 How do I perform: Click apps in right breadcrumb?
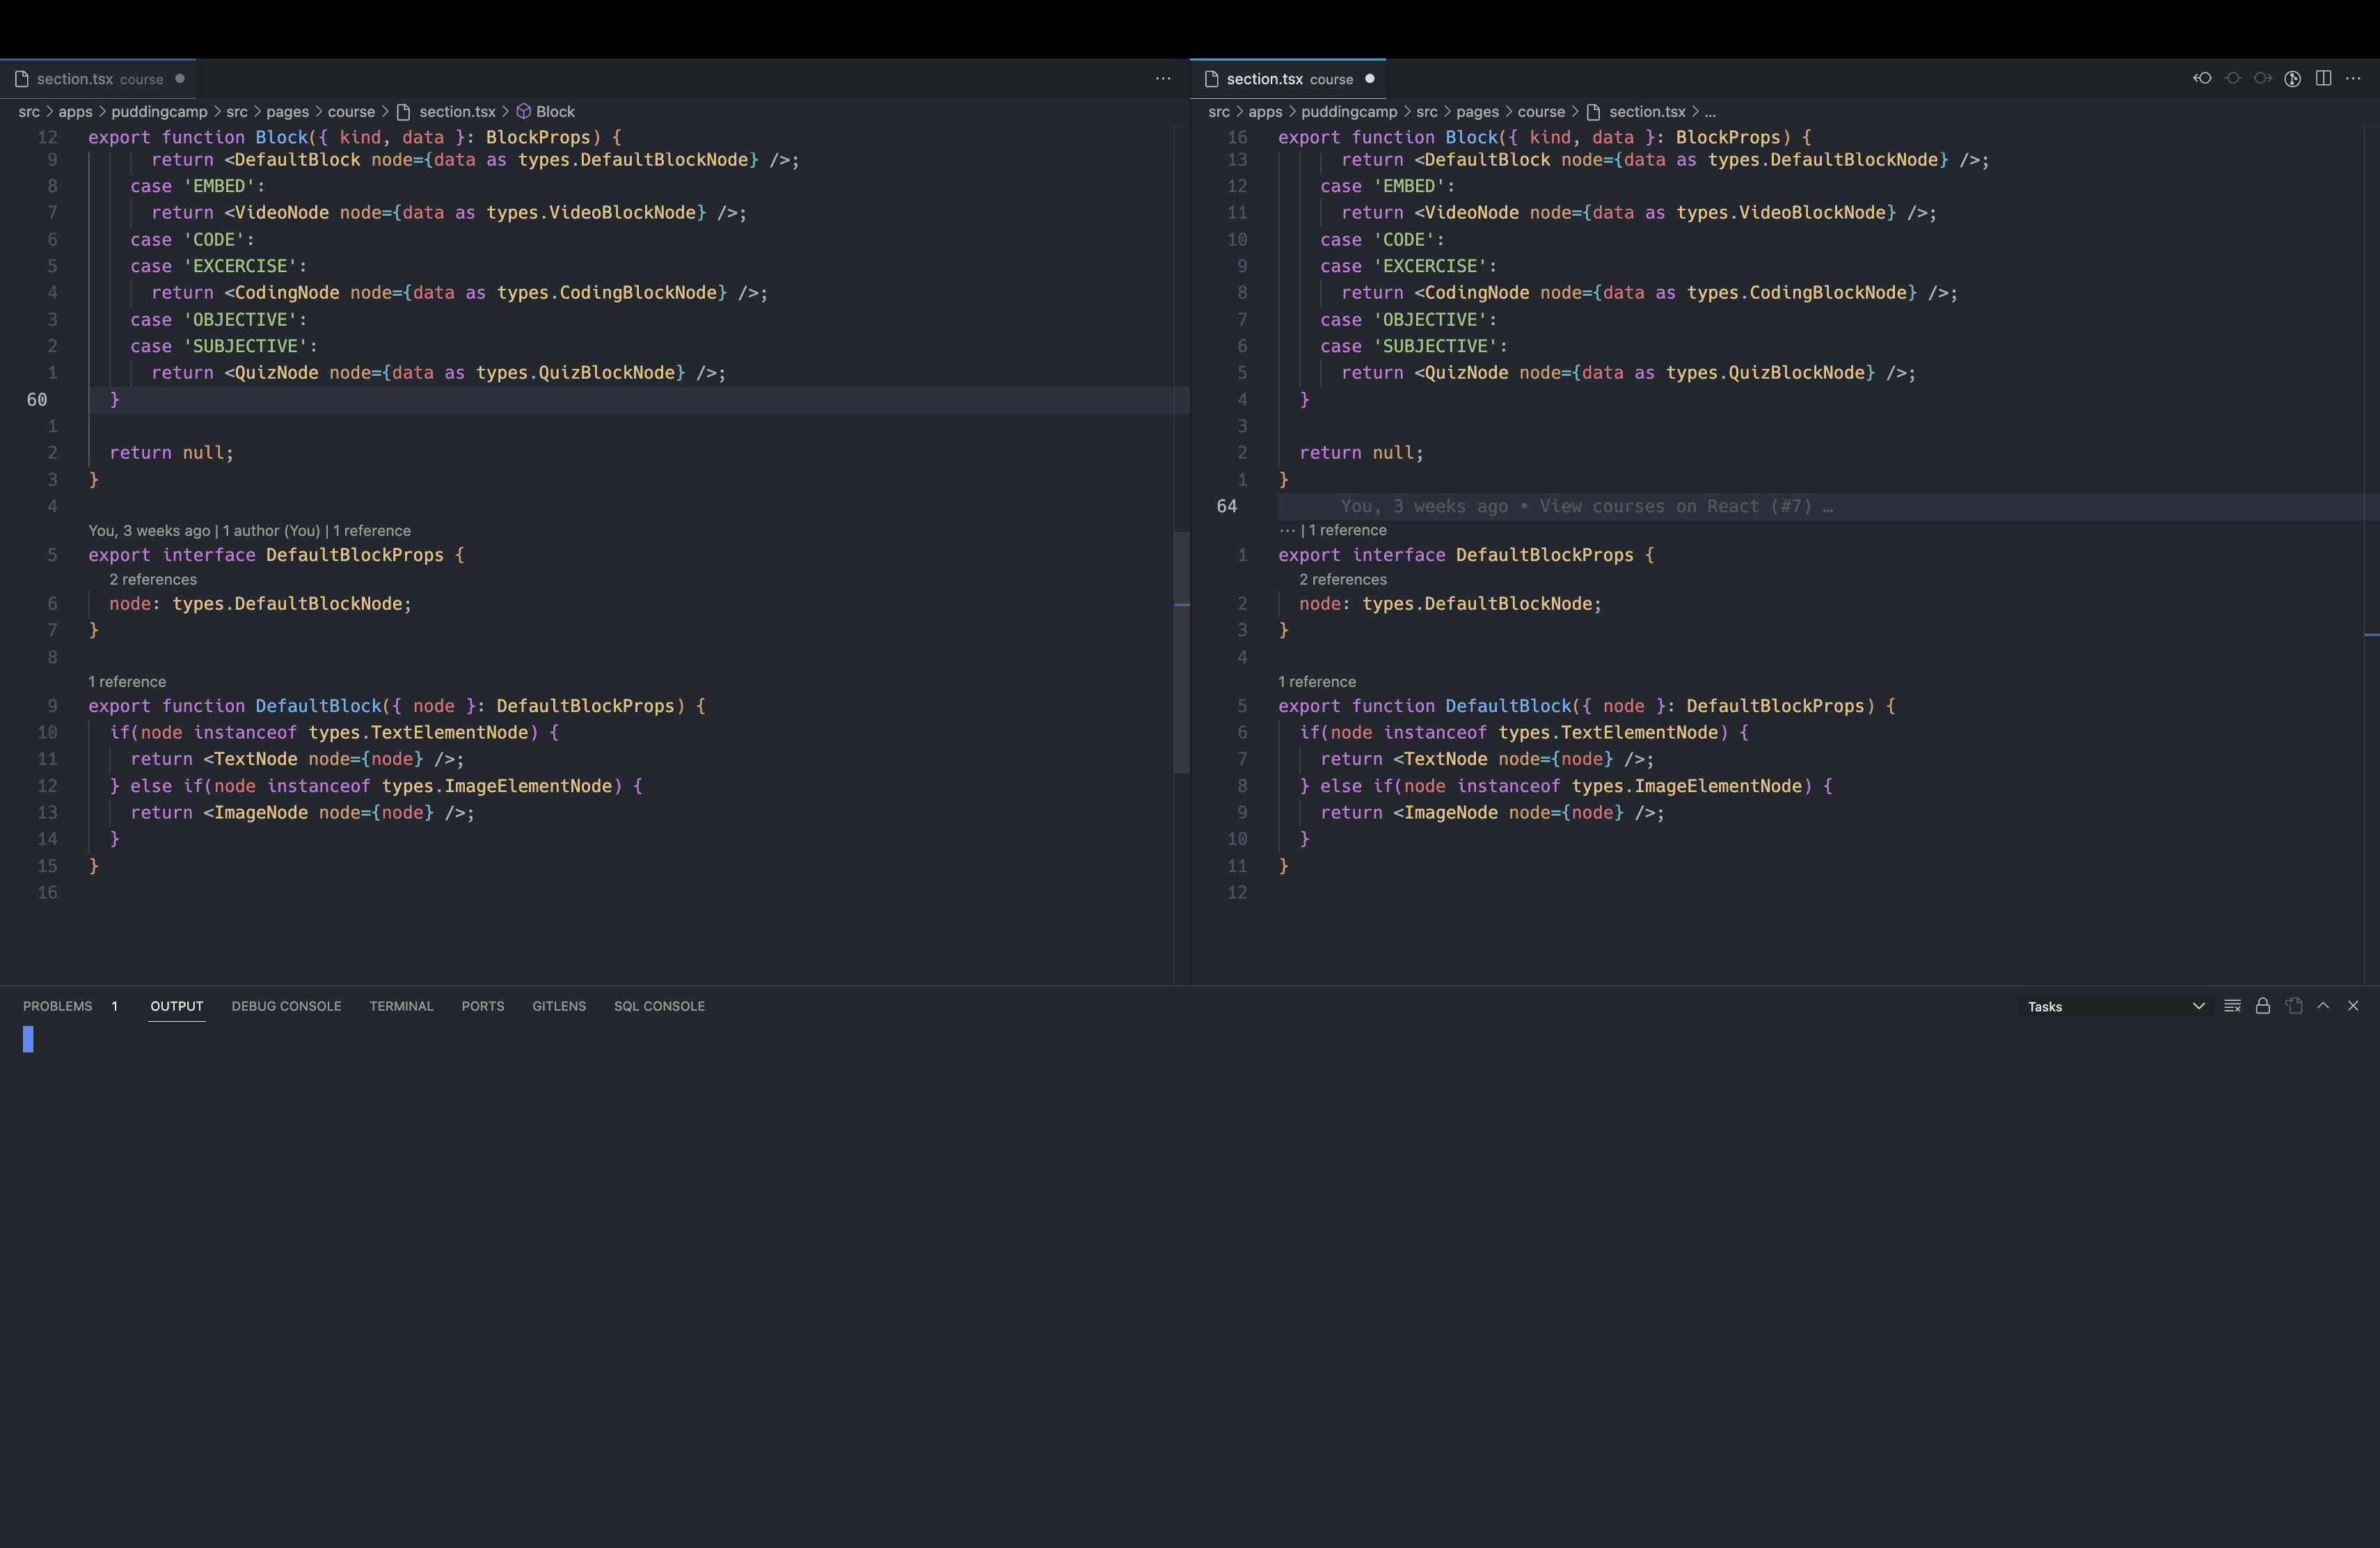coord(1265,111)
